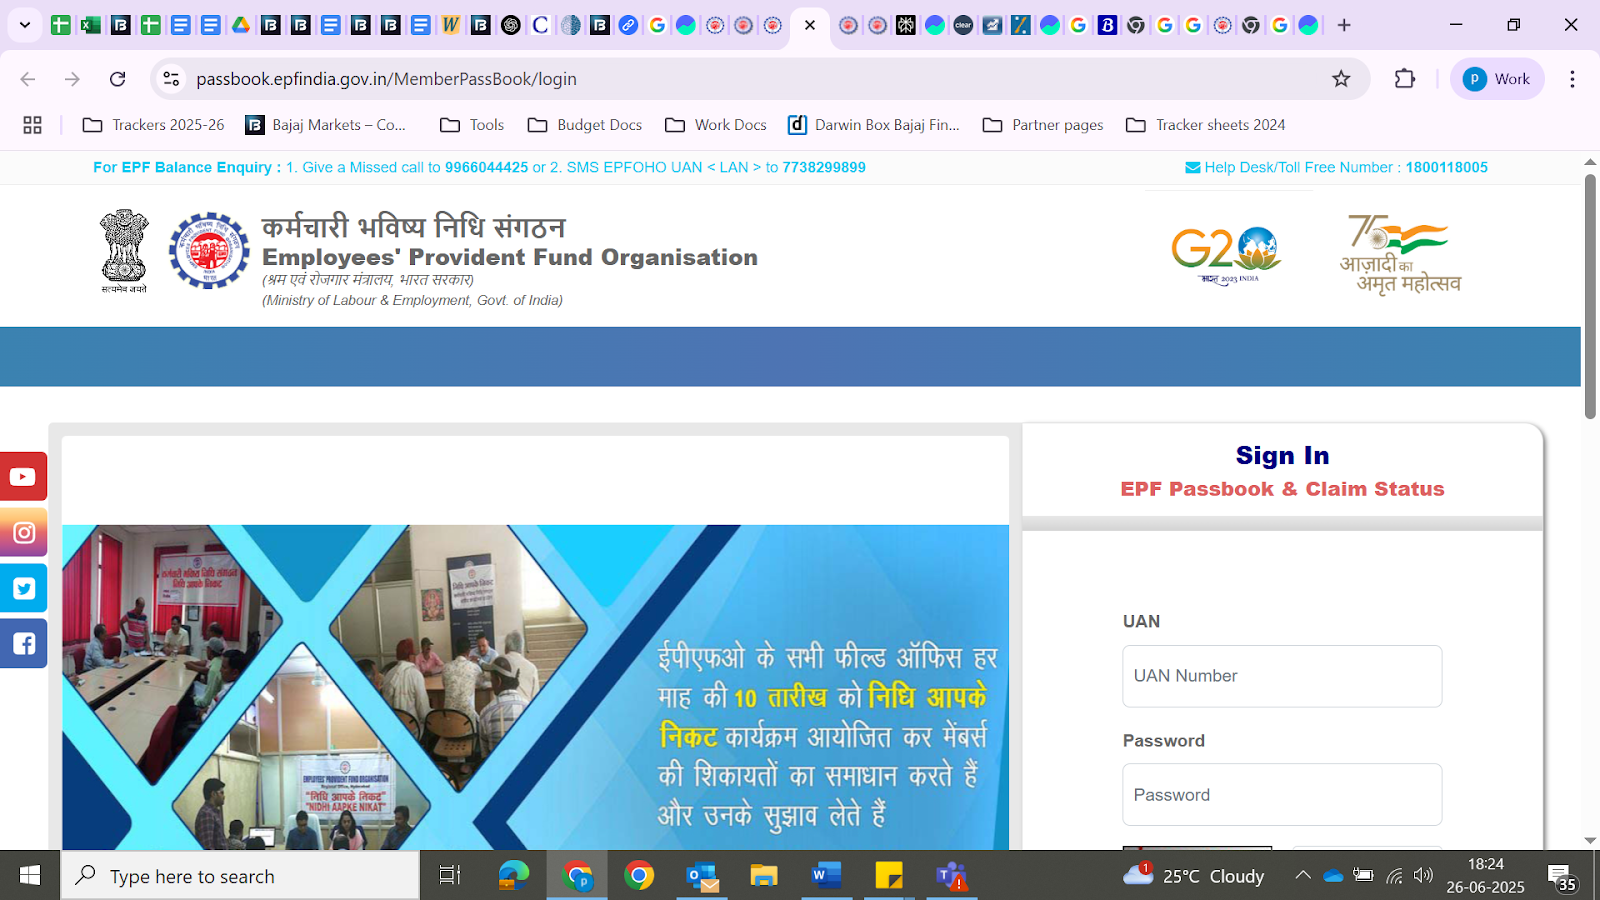The height and width of the screenshot is (900, 1600).
Task: Open the Tools bookmark folder
Action: pyautogui.click(x=472, y=125)
